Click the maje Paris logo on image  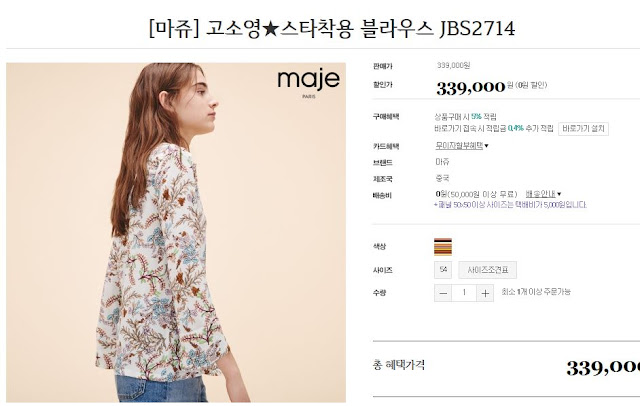coord(309,82)
